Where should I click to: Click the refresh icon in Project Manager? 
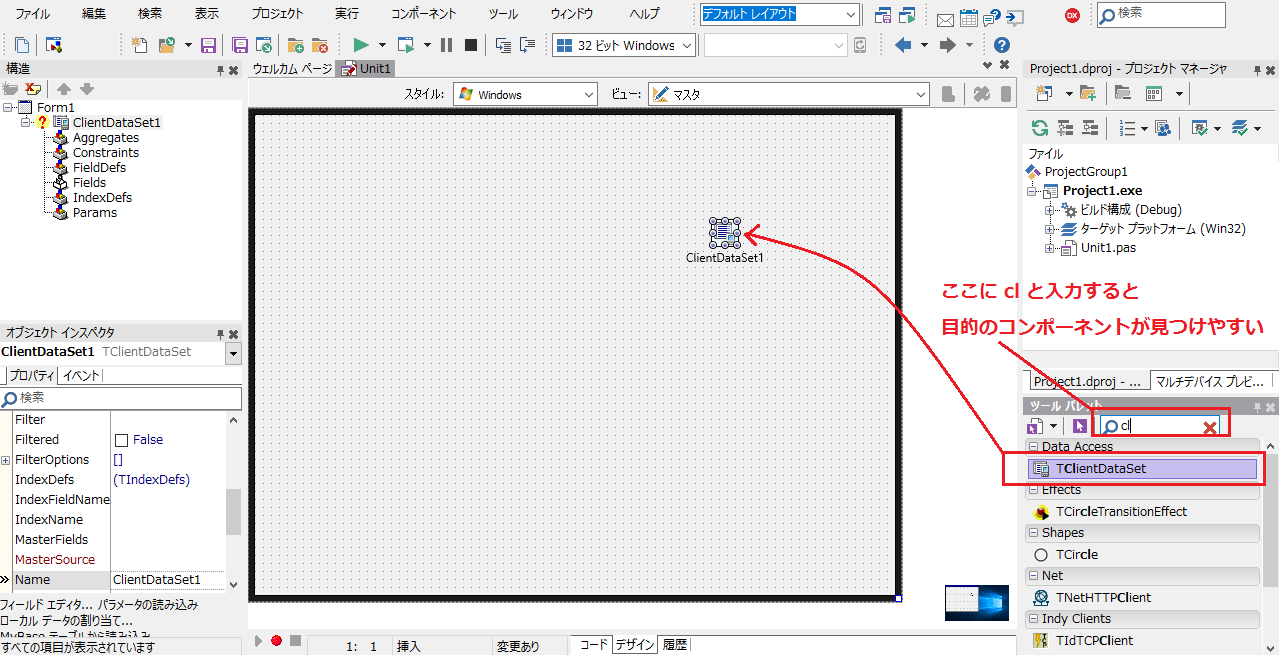coord(1039,128)
